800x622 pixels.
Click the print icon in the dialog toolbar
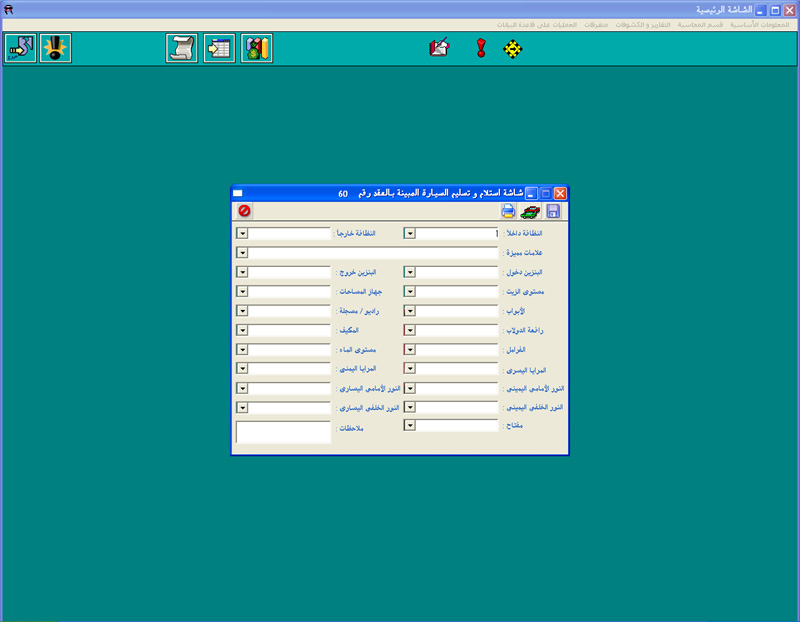[509, 211]
